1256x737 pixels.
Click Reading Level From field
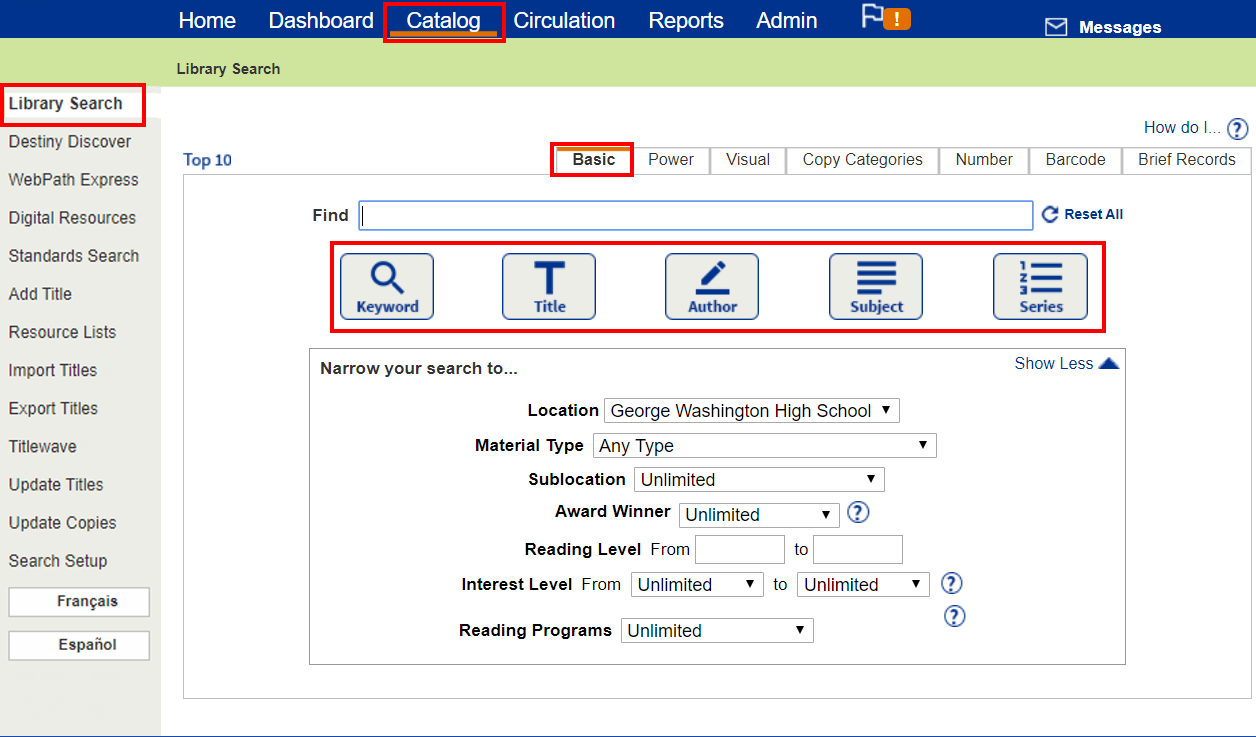740,550
